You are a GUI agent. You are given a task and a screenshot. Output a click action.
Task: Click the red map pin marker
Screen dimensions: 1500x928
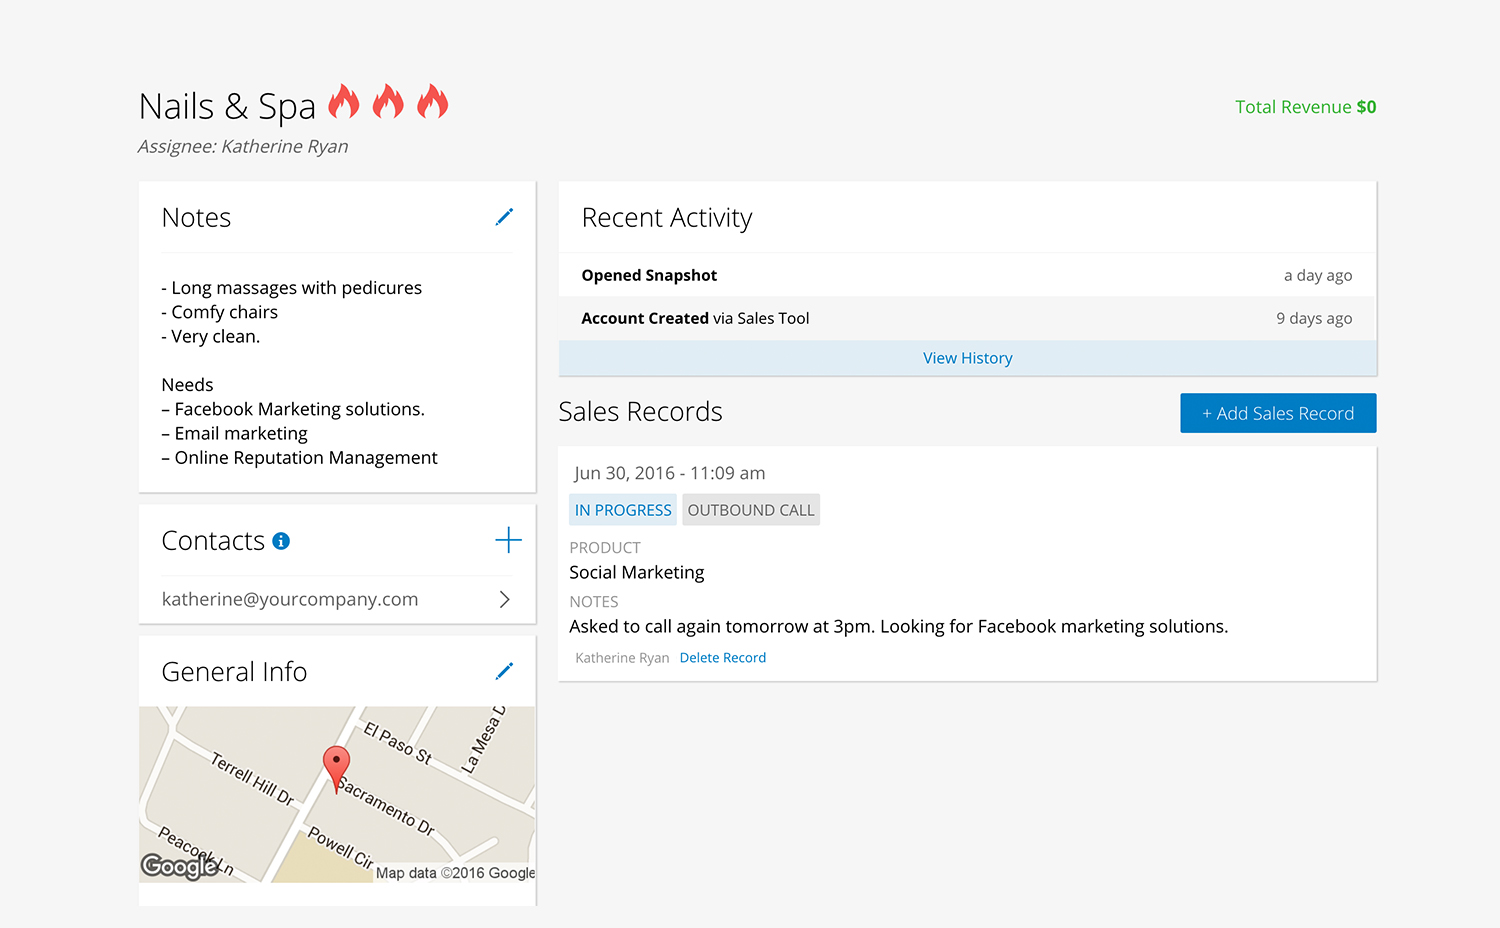tap(336, 764)
